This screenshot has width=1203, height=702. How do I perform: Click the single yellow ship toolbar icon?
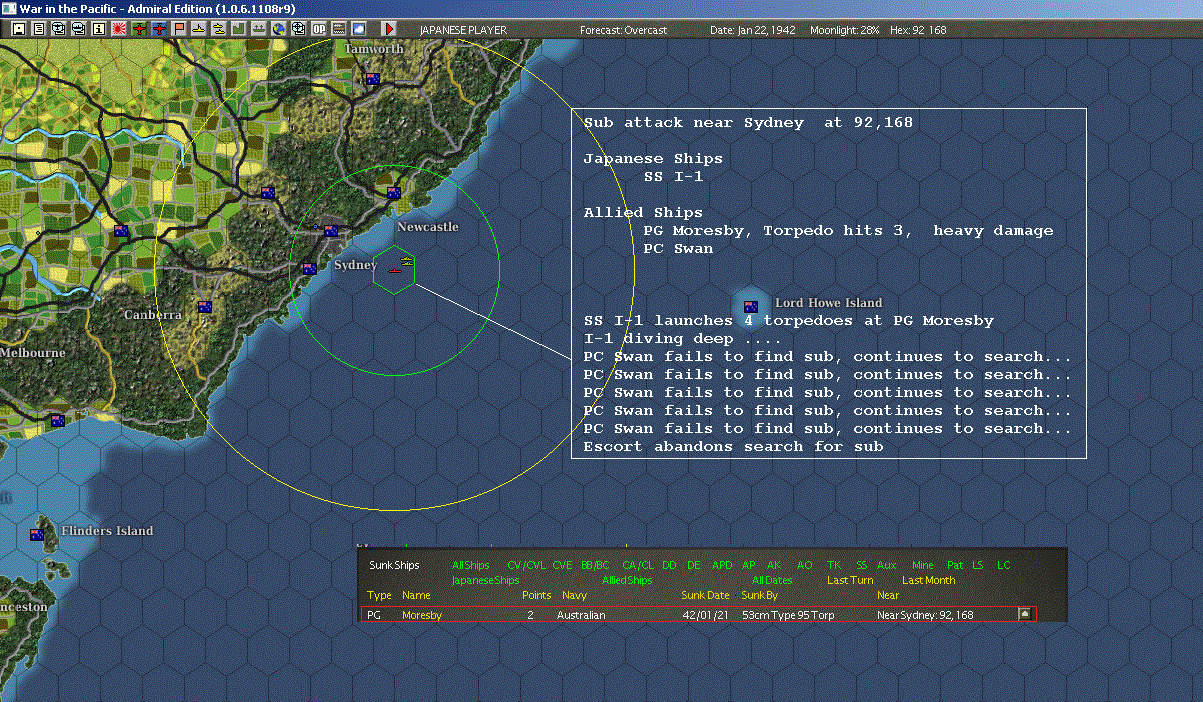click(x=199, y=29)
